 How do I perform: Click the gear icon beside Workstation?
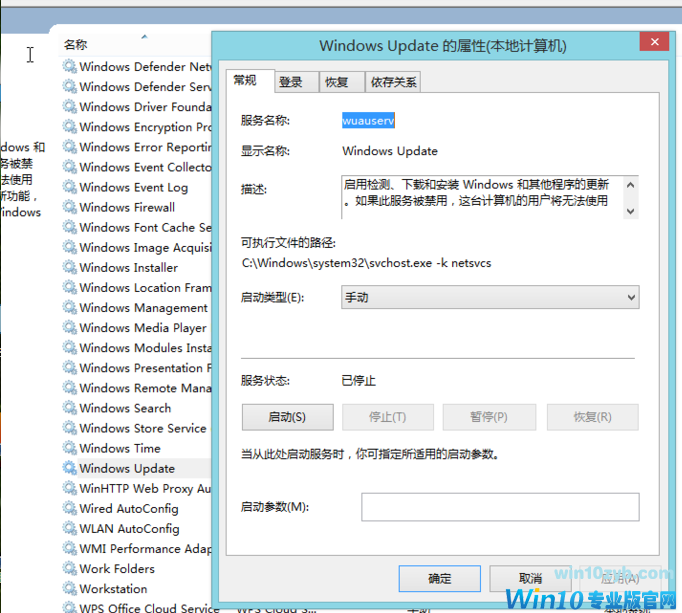point(69,588)
